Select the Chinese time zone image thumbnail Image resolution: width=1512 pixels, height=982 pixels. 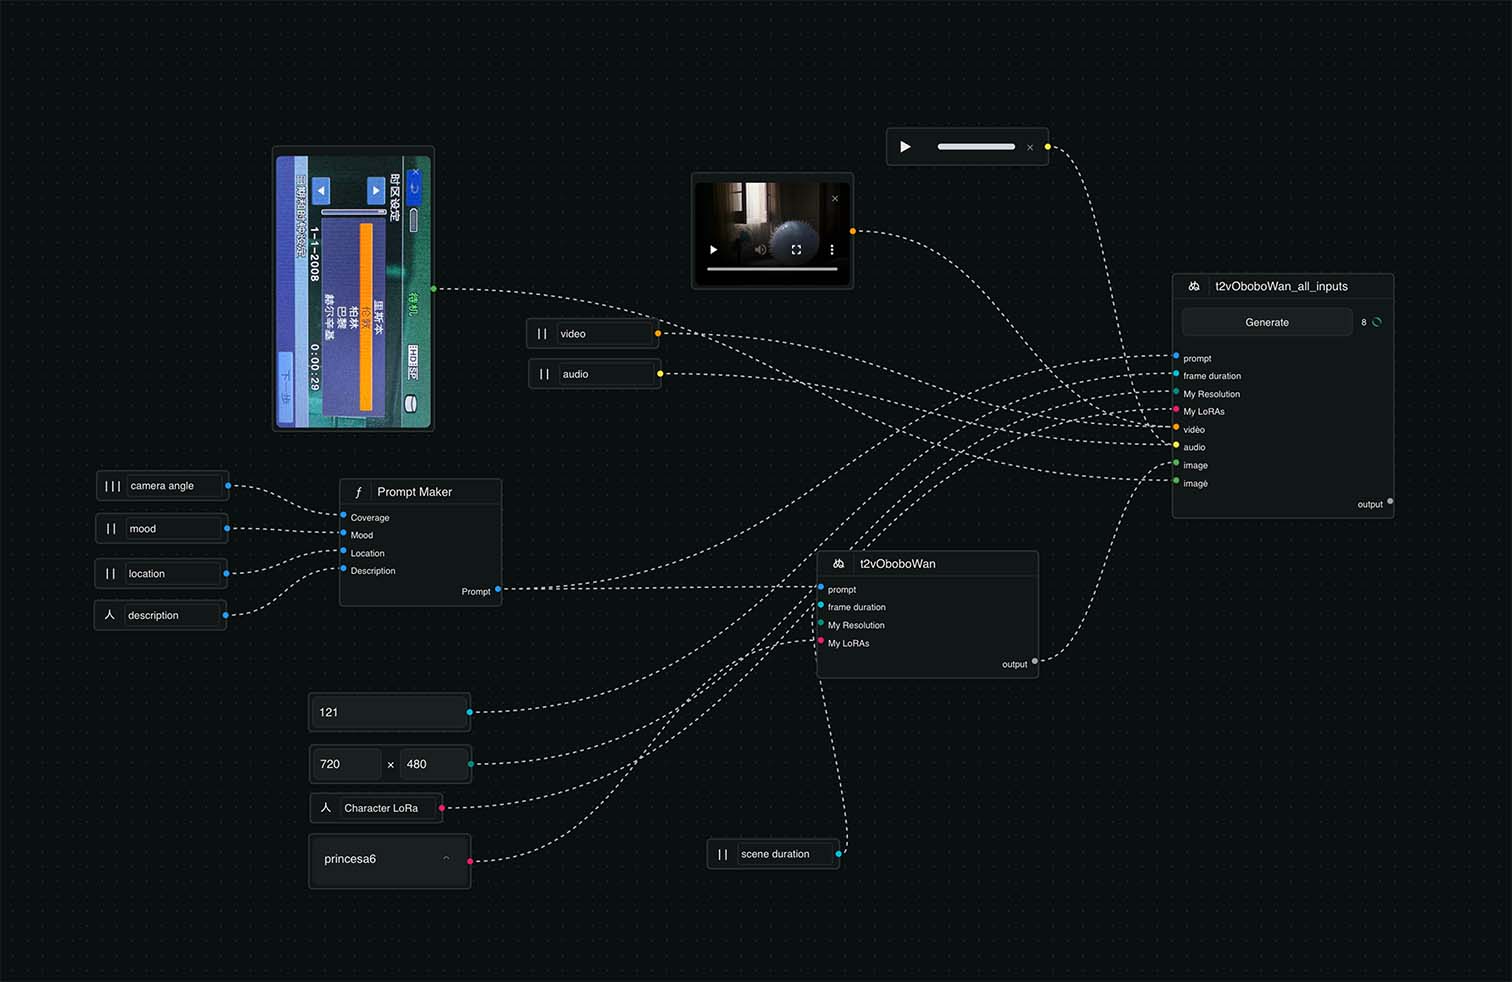pos(353,289)
